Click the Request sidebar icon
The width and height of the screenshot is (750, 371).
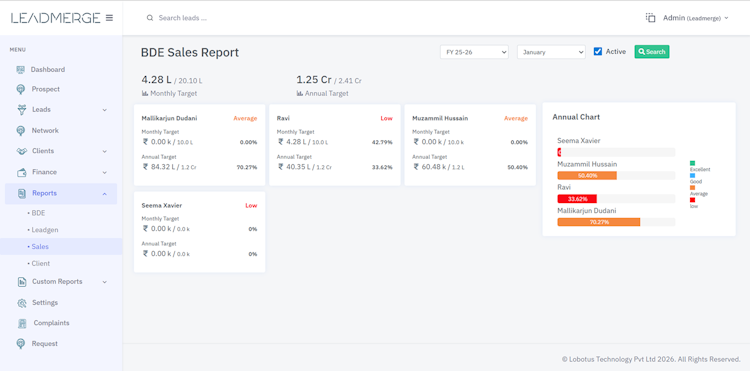[x=21, y=344]
